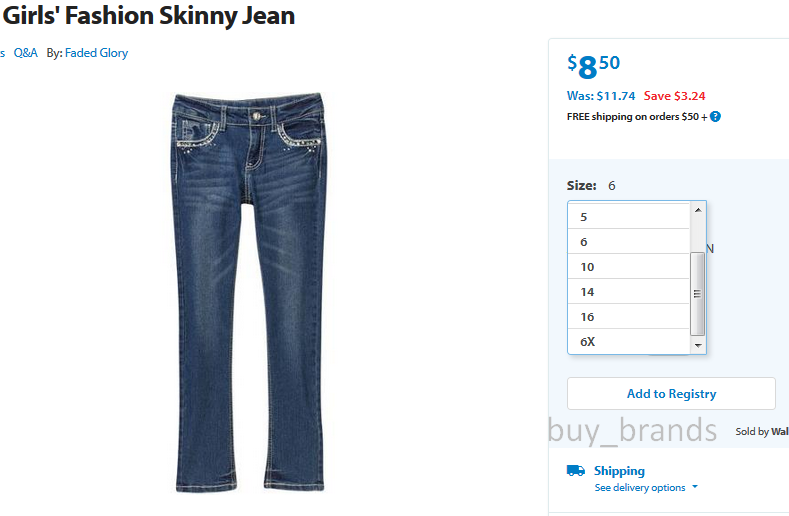Click the size list scroll up arrow
Viewport: 789px width, 516px height.
point(698,210)
